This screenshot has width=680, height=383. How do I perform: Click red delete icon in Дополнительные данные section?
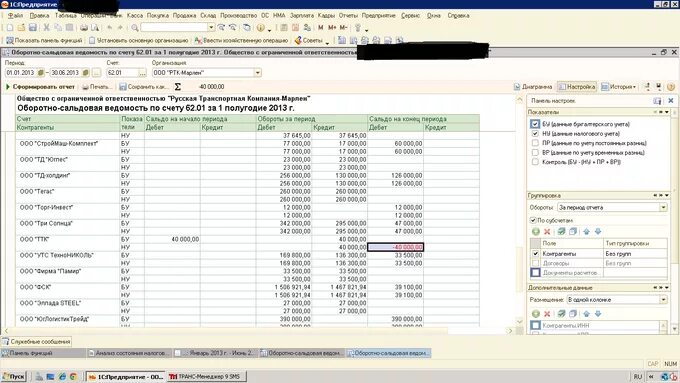click(547, 314)
